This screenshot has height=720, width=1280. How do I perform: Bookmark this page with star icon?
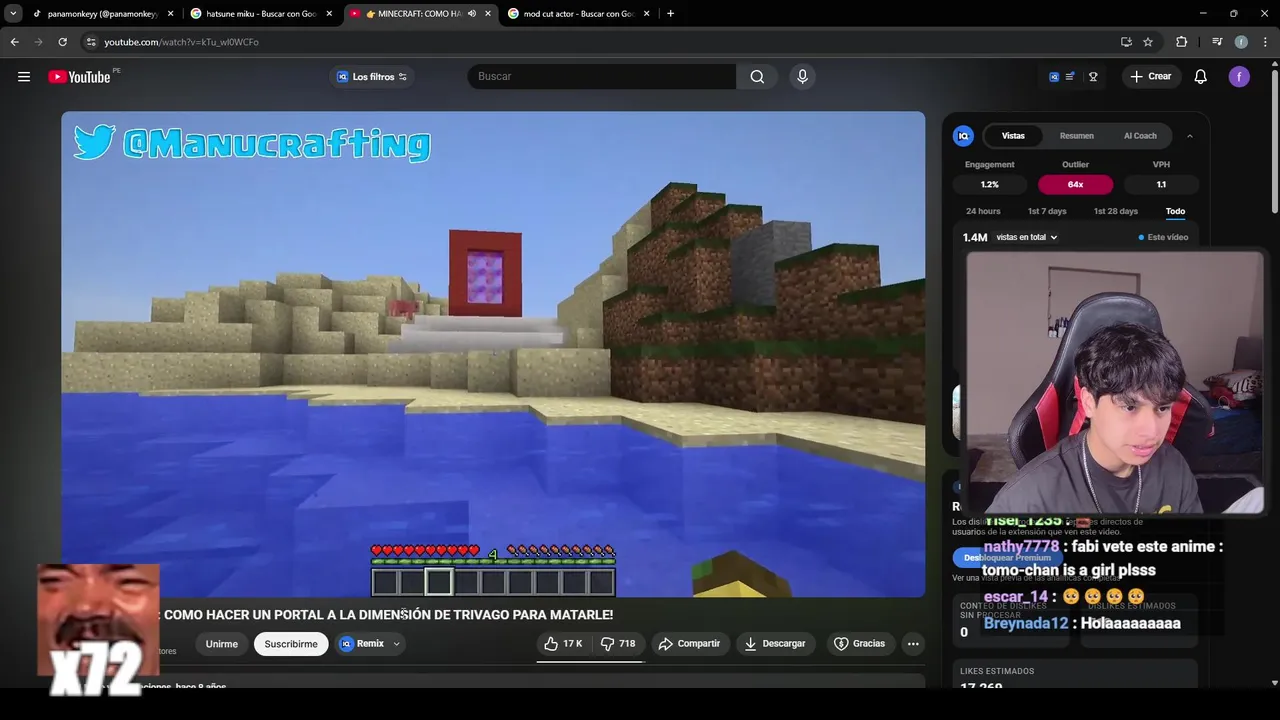pyautogui.click(x=1148, y=42)
